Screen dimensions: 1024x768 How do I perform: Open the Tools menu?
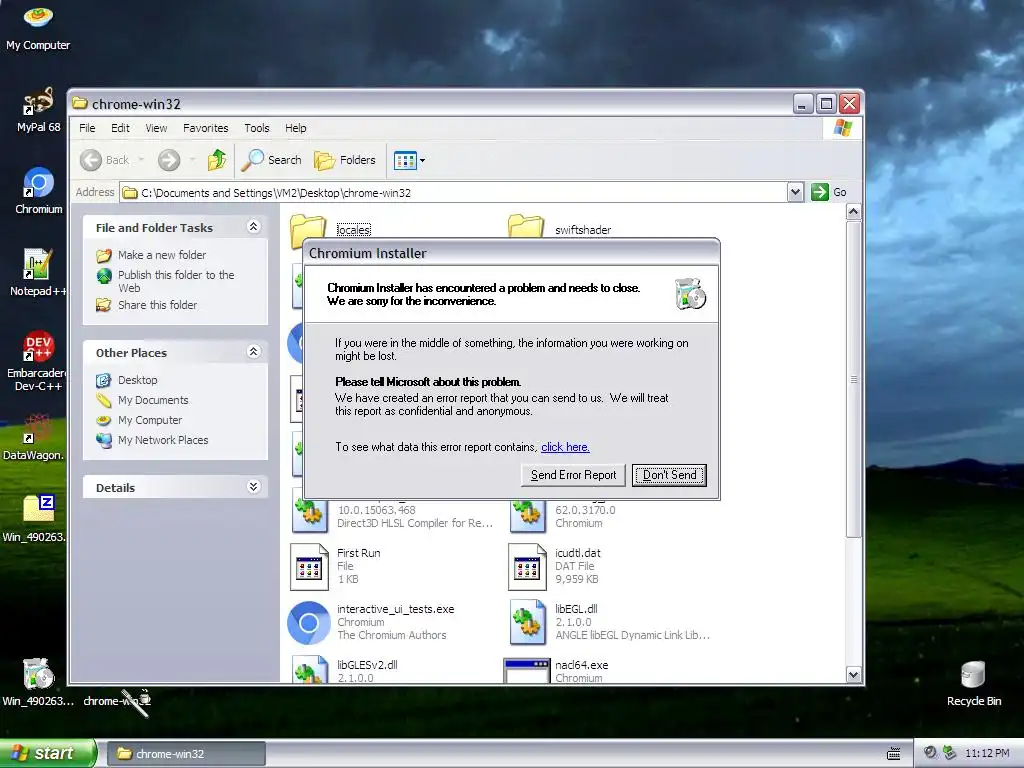pos(257,128)
